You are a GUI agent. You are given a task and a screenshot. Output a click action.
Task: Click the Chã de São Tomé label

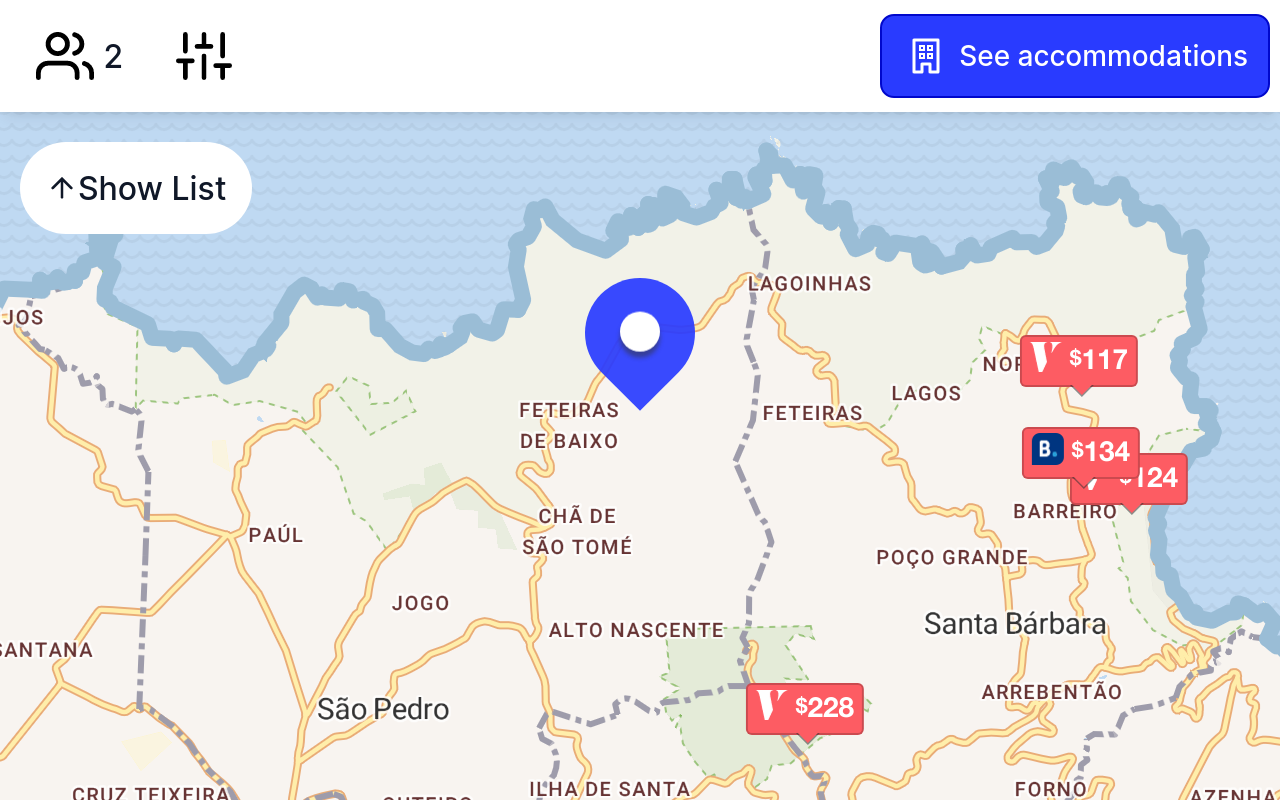tap(577, 531)
